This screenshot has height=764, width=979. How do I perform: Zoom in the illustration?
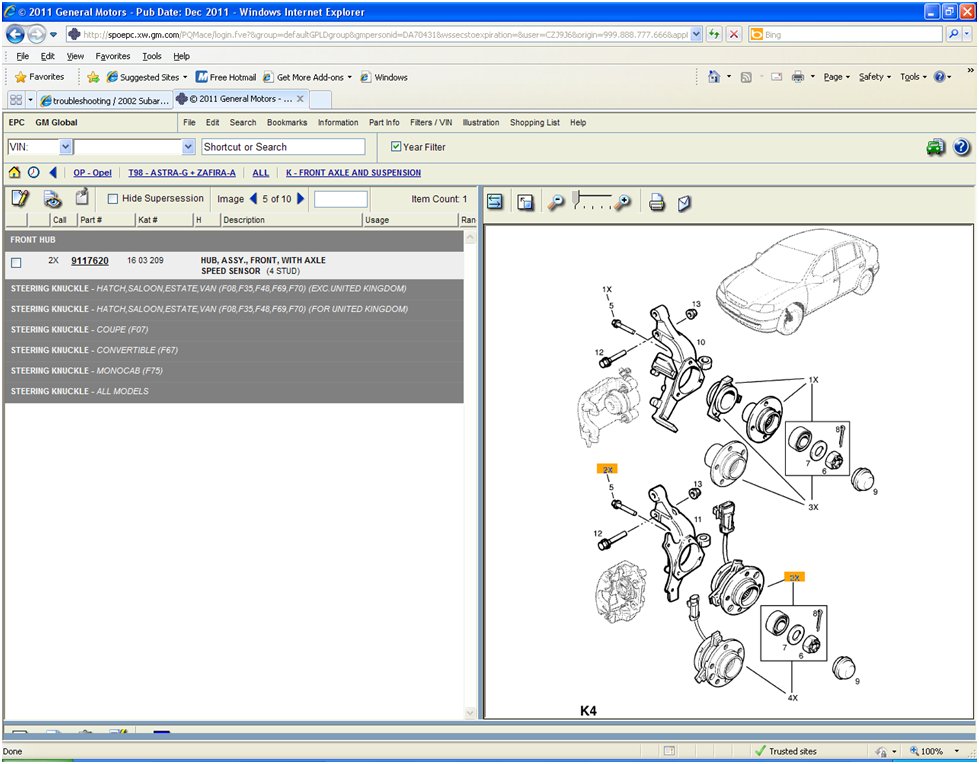click(x=622, y=202)
